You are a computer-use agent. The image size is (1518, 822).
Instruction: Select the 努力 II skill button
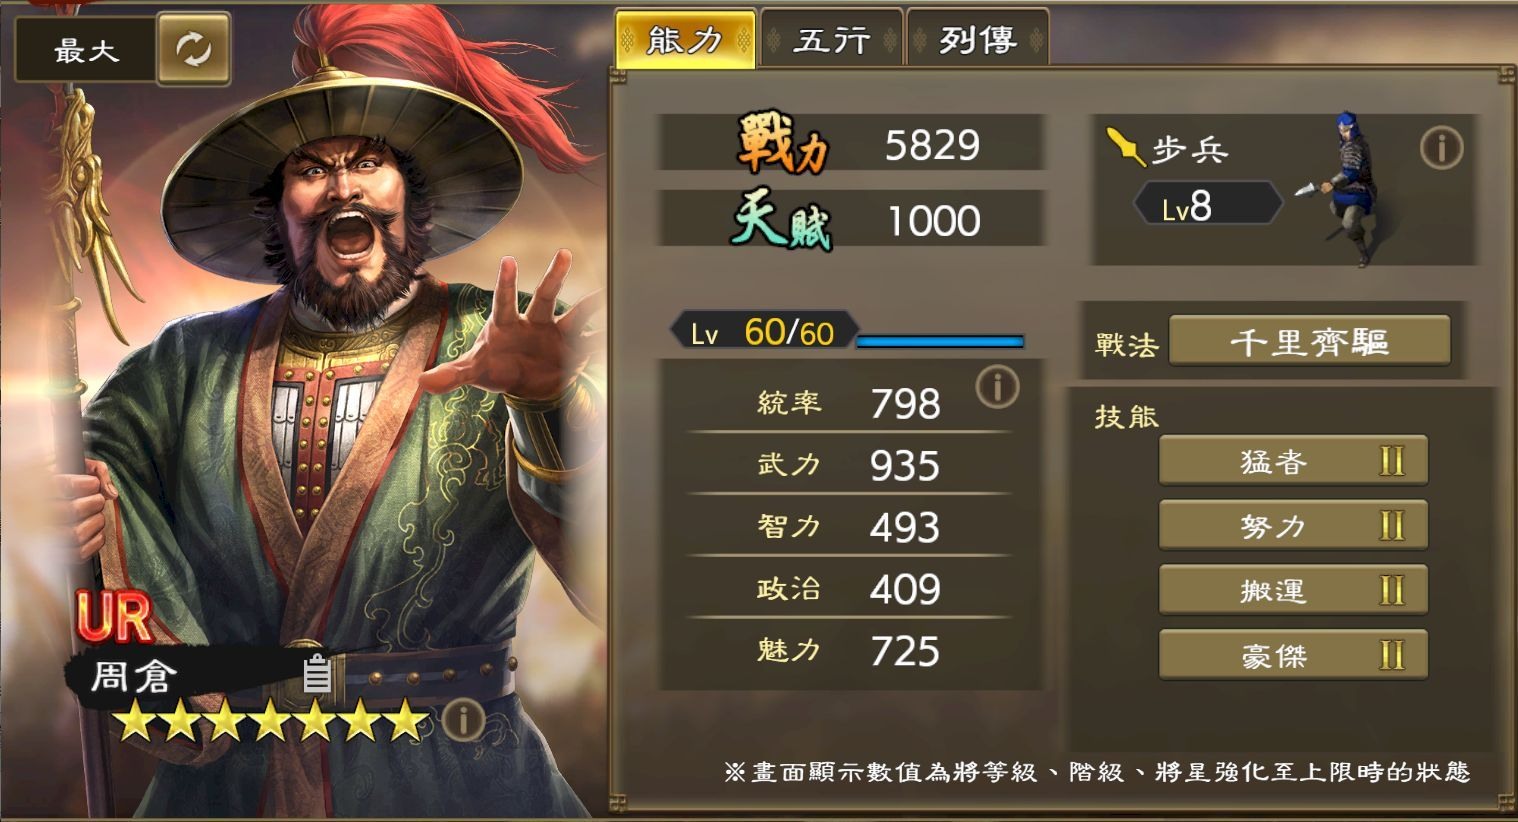pos(1293,525)
